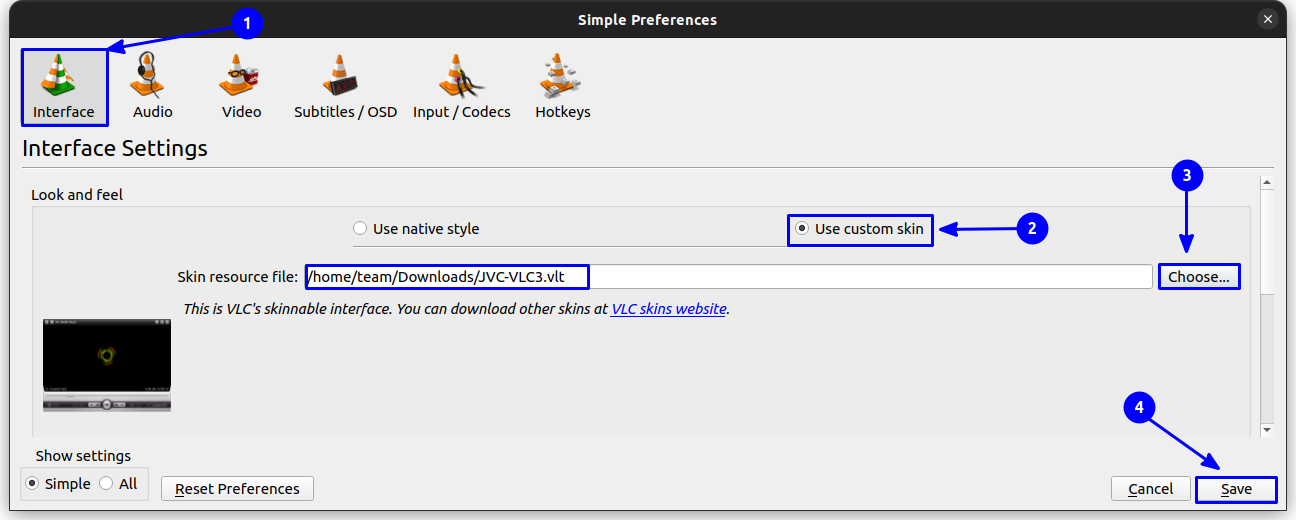Open the VLC skins website link
Image resolution: width=1296 pixels, height=520 pixels.
pyautogui.click(x=668, y=309)
